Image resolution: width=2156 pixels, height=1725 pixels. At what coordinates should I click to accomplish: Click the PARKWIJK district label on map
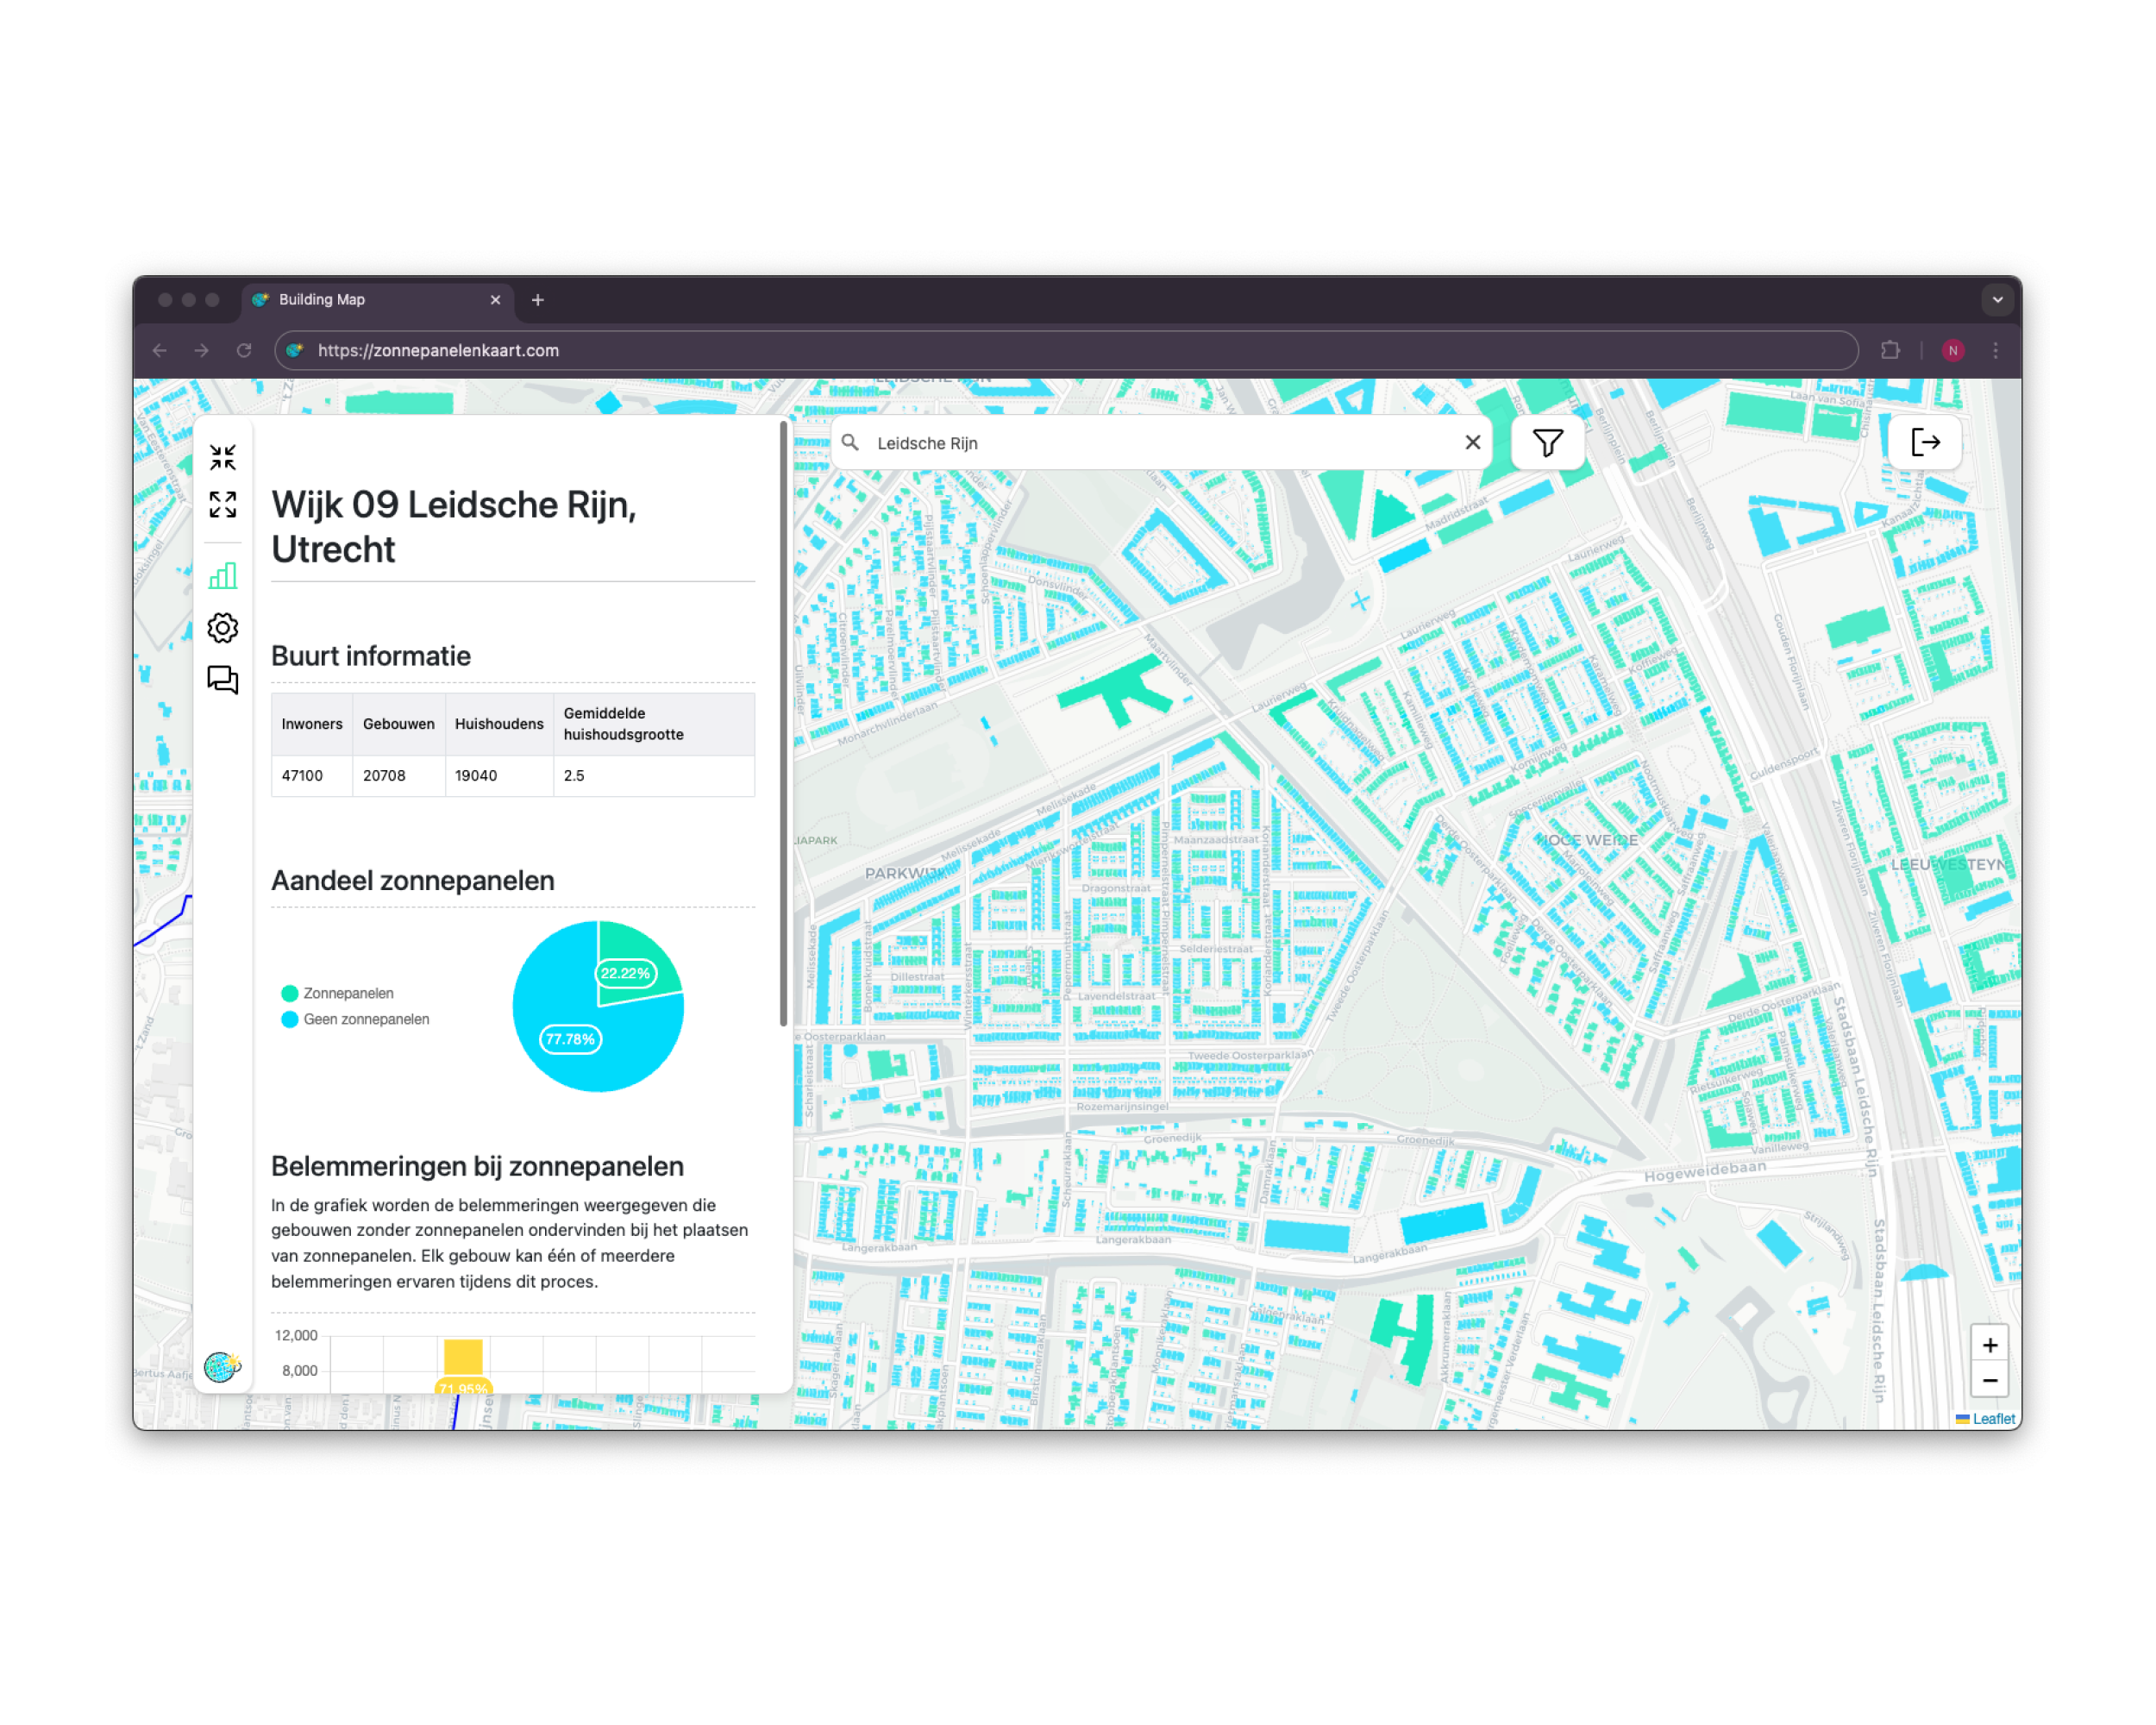[x=905, y=873]
